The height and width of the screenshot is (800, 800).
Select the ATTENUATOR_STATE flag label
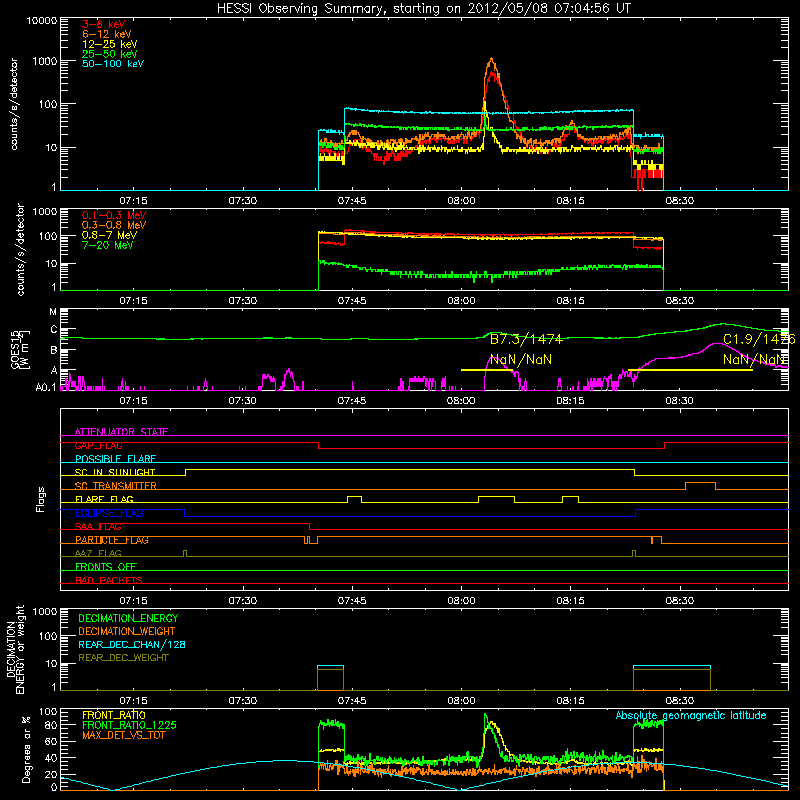point(121,432)
